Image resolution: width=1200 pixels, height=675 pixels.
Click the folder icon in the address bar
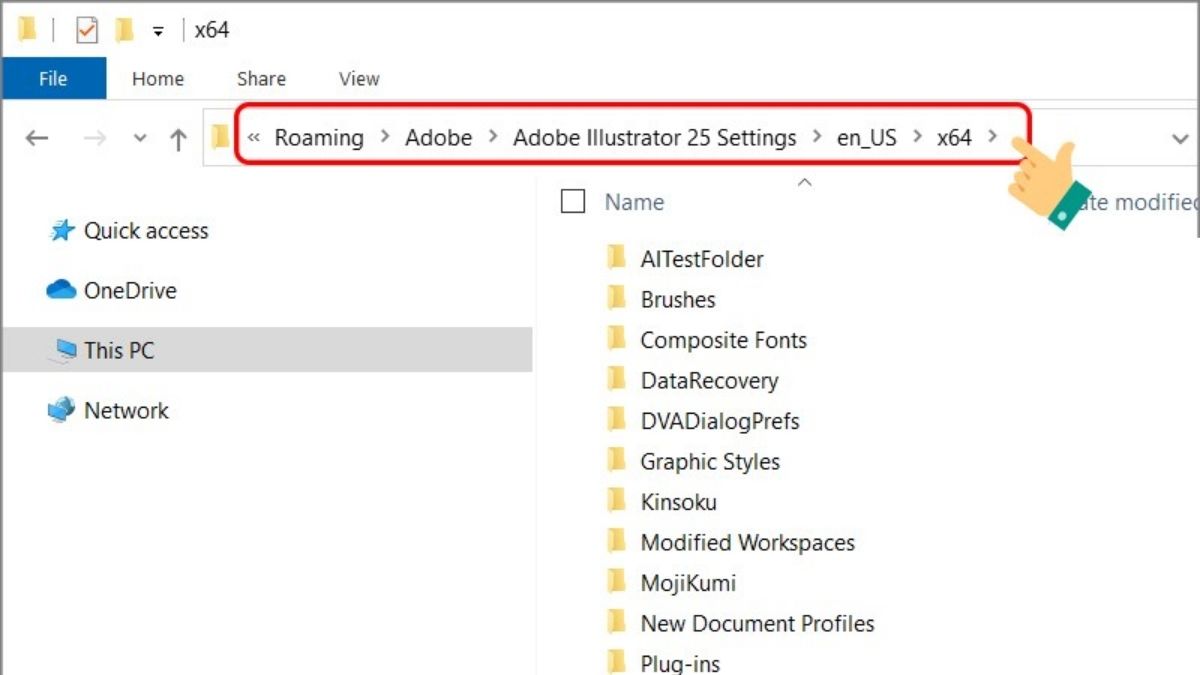coord(220,138)
